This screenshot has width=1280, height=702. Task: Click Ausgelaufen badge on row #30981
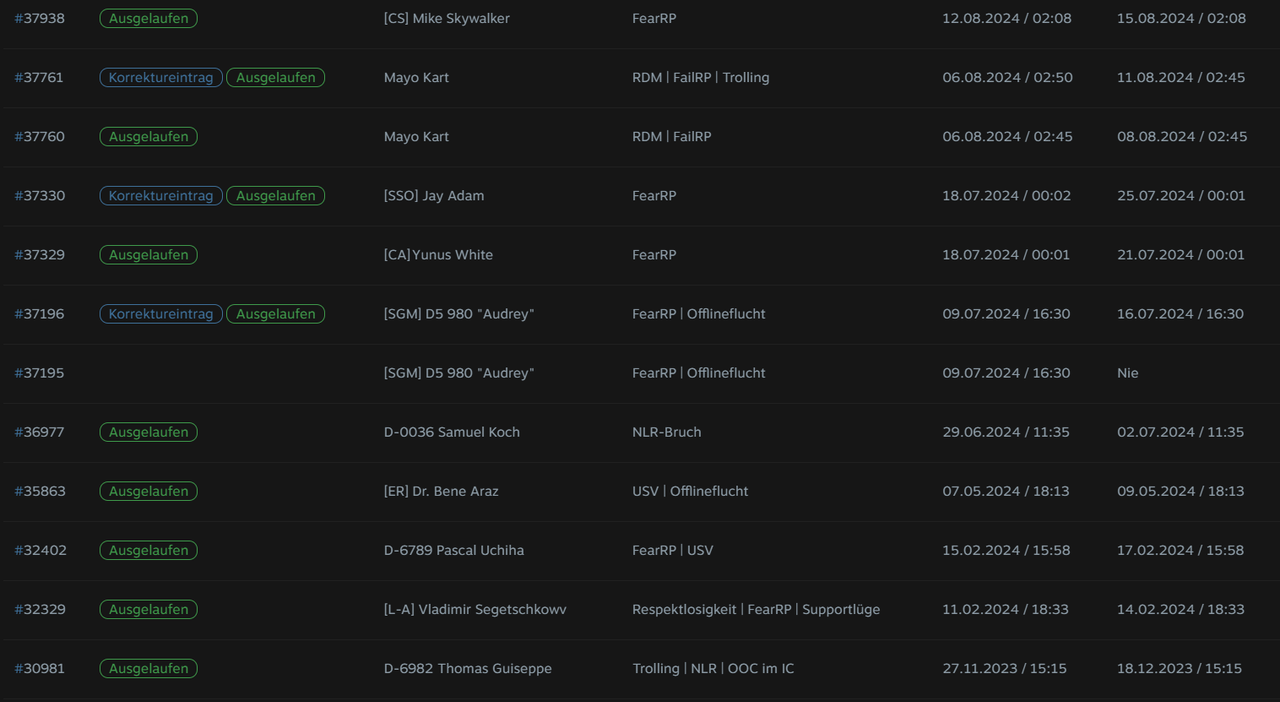[148, 667]
